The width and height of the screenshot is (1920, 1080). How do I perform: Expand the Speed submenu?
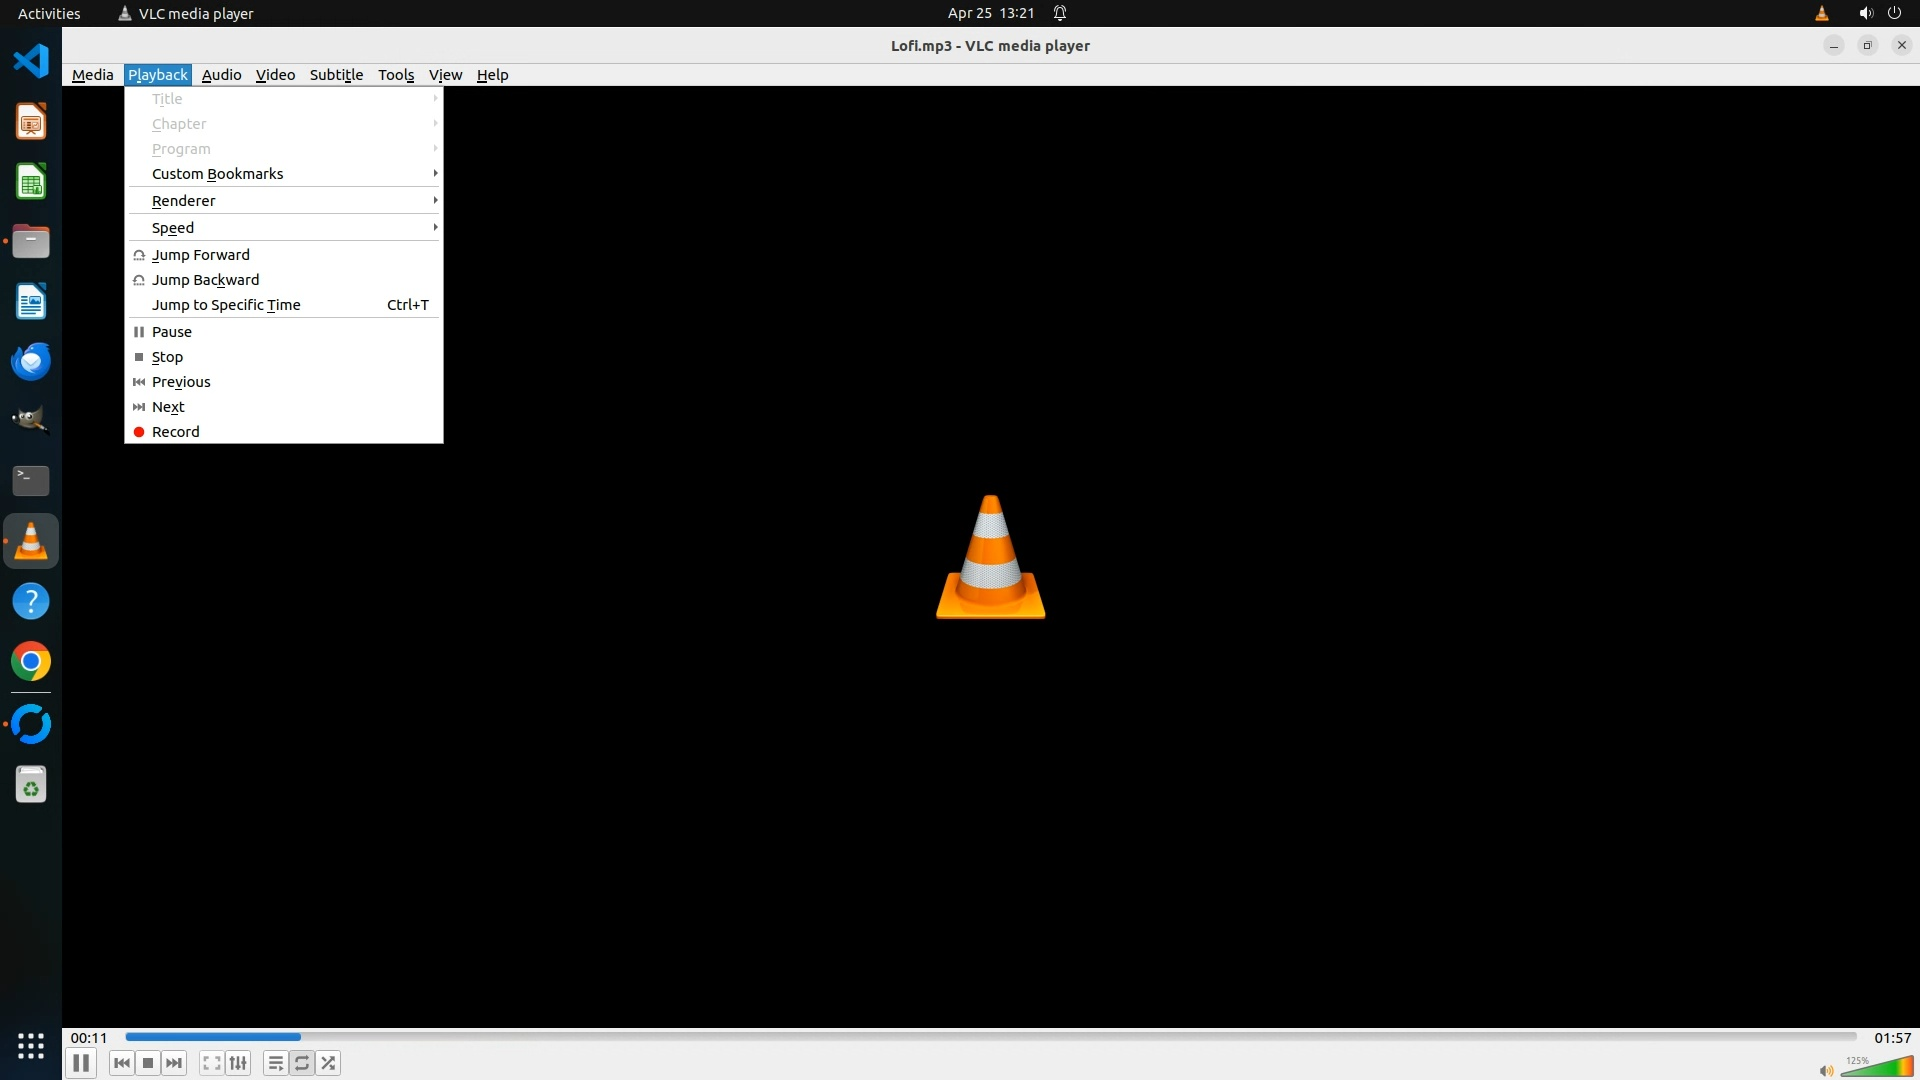point(173,228)
